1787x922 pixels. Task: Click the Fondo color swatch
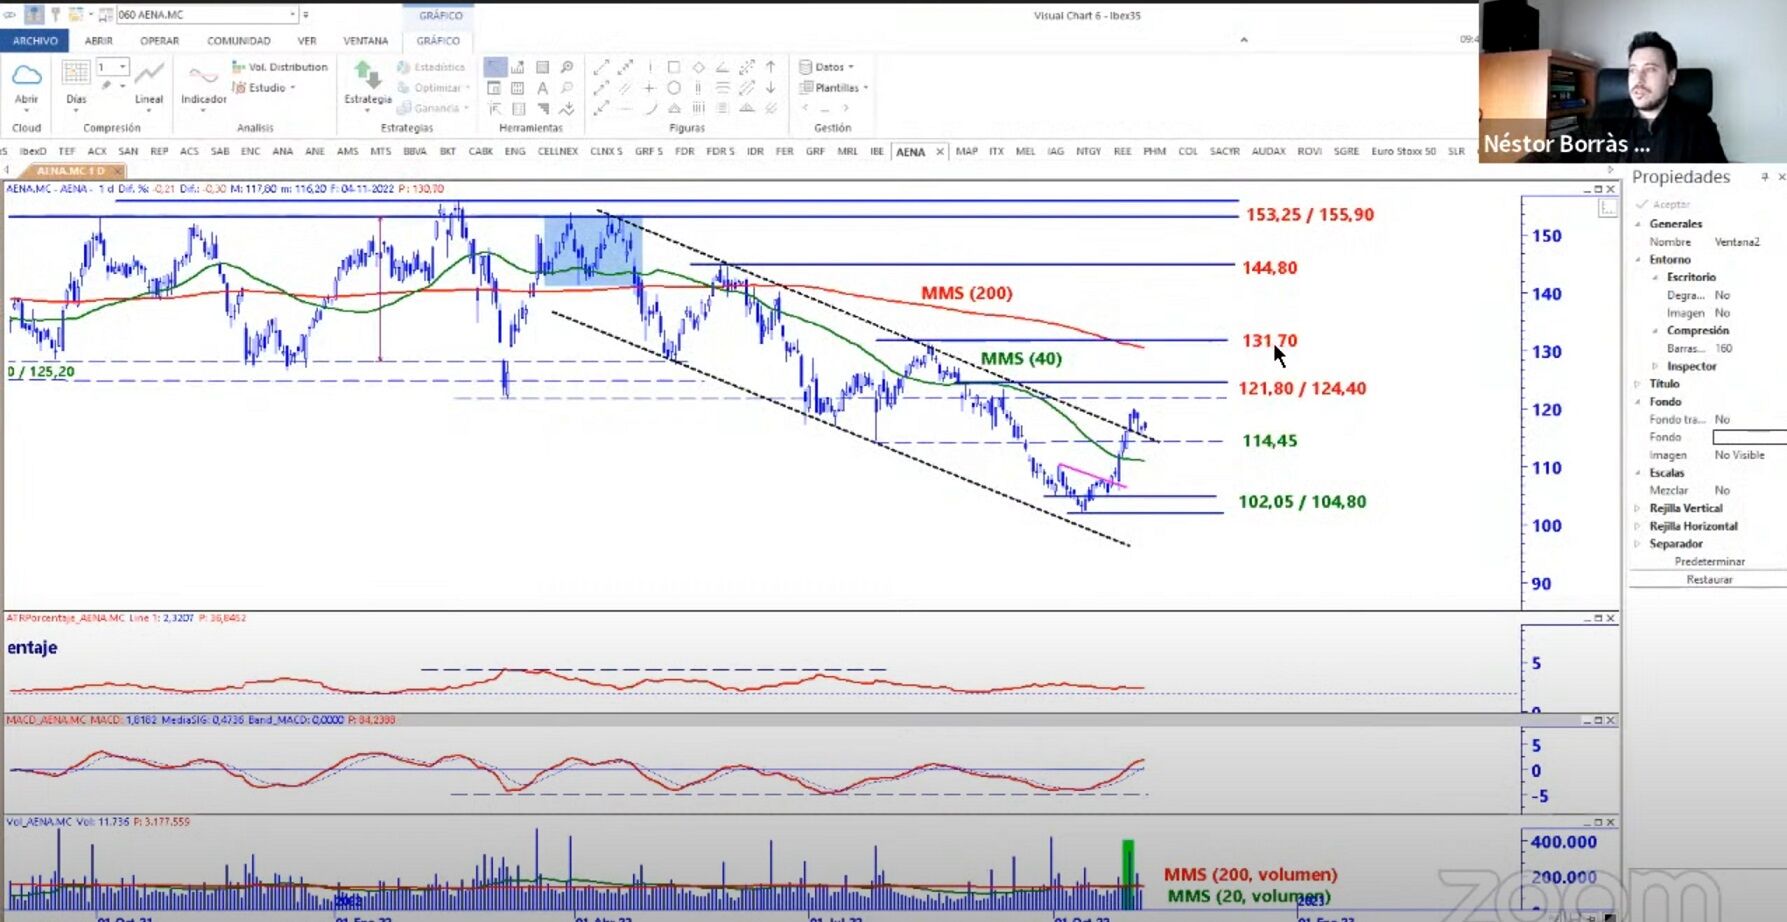1749,437
